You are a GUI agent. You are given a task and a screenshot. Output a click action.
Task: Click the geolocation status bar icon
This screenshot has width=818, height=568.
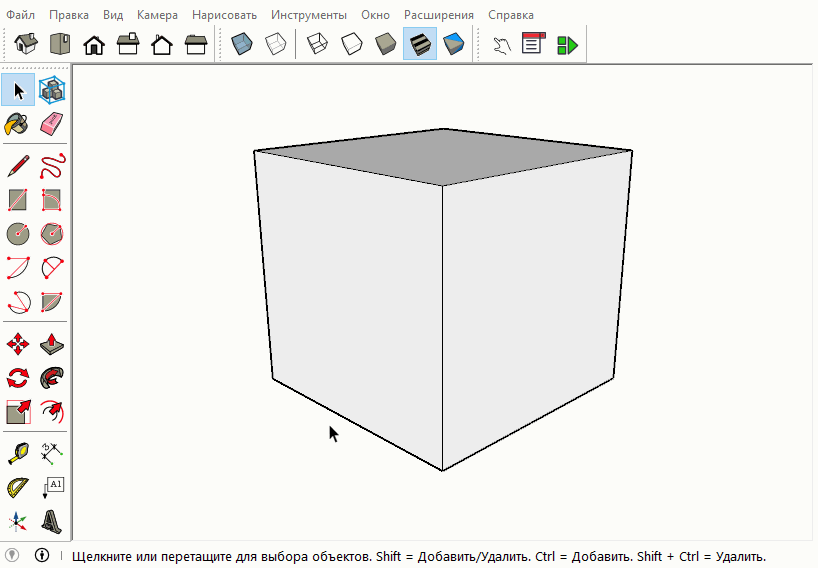12,555
